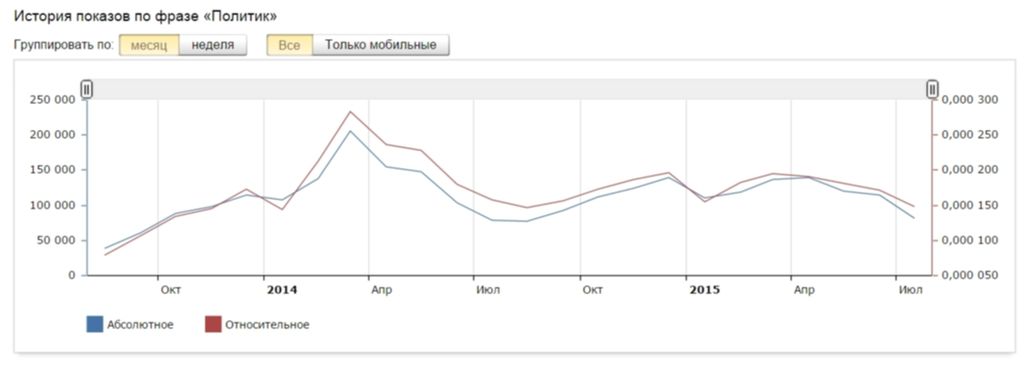The image size is (1024, 365).
Task: Click the red Относительное legend swatch
Action: [214, 325]
